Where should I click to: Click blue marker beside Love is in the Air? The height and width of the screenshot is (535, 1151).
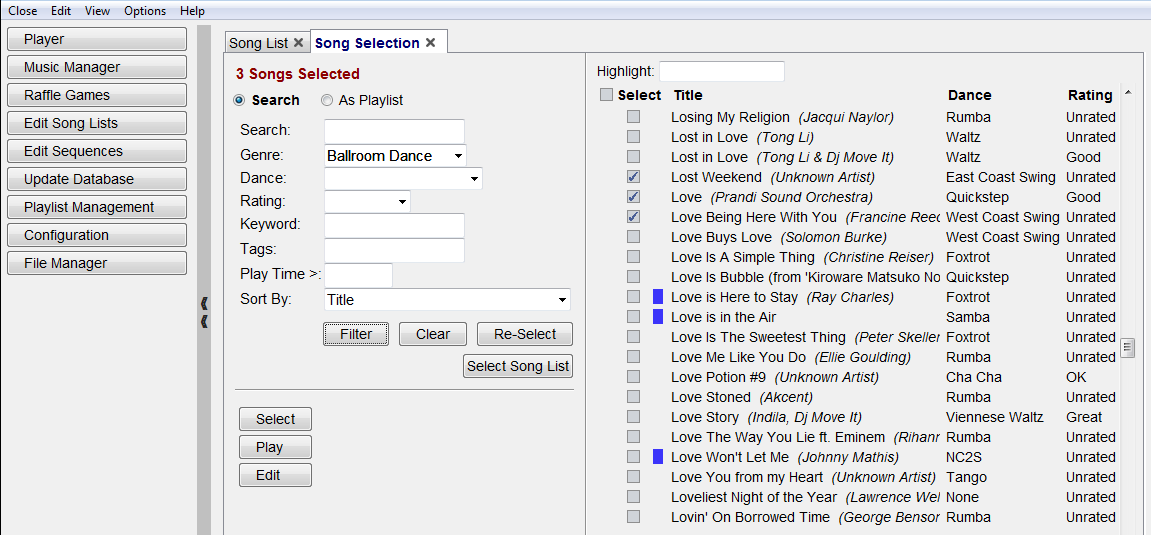657,317
